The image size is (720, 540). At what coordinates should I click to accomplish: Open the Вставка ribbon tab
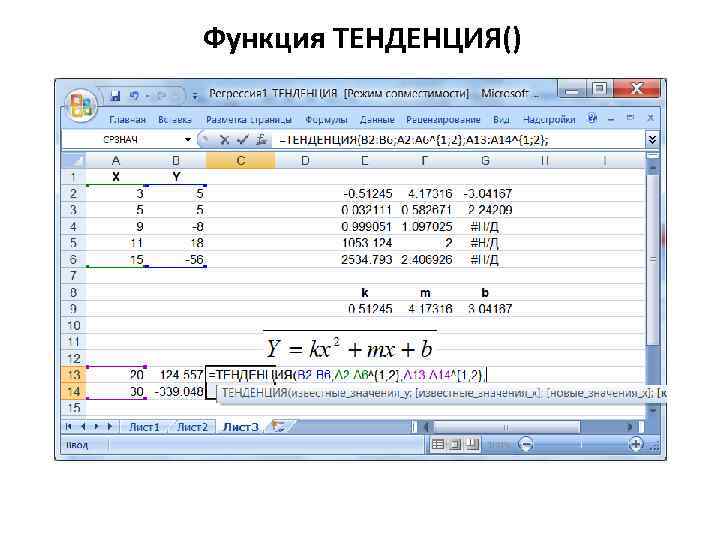pyautogui.click(x=175, y=120)
